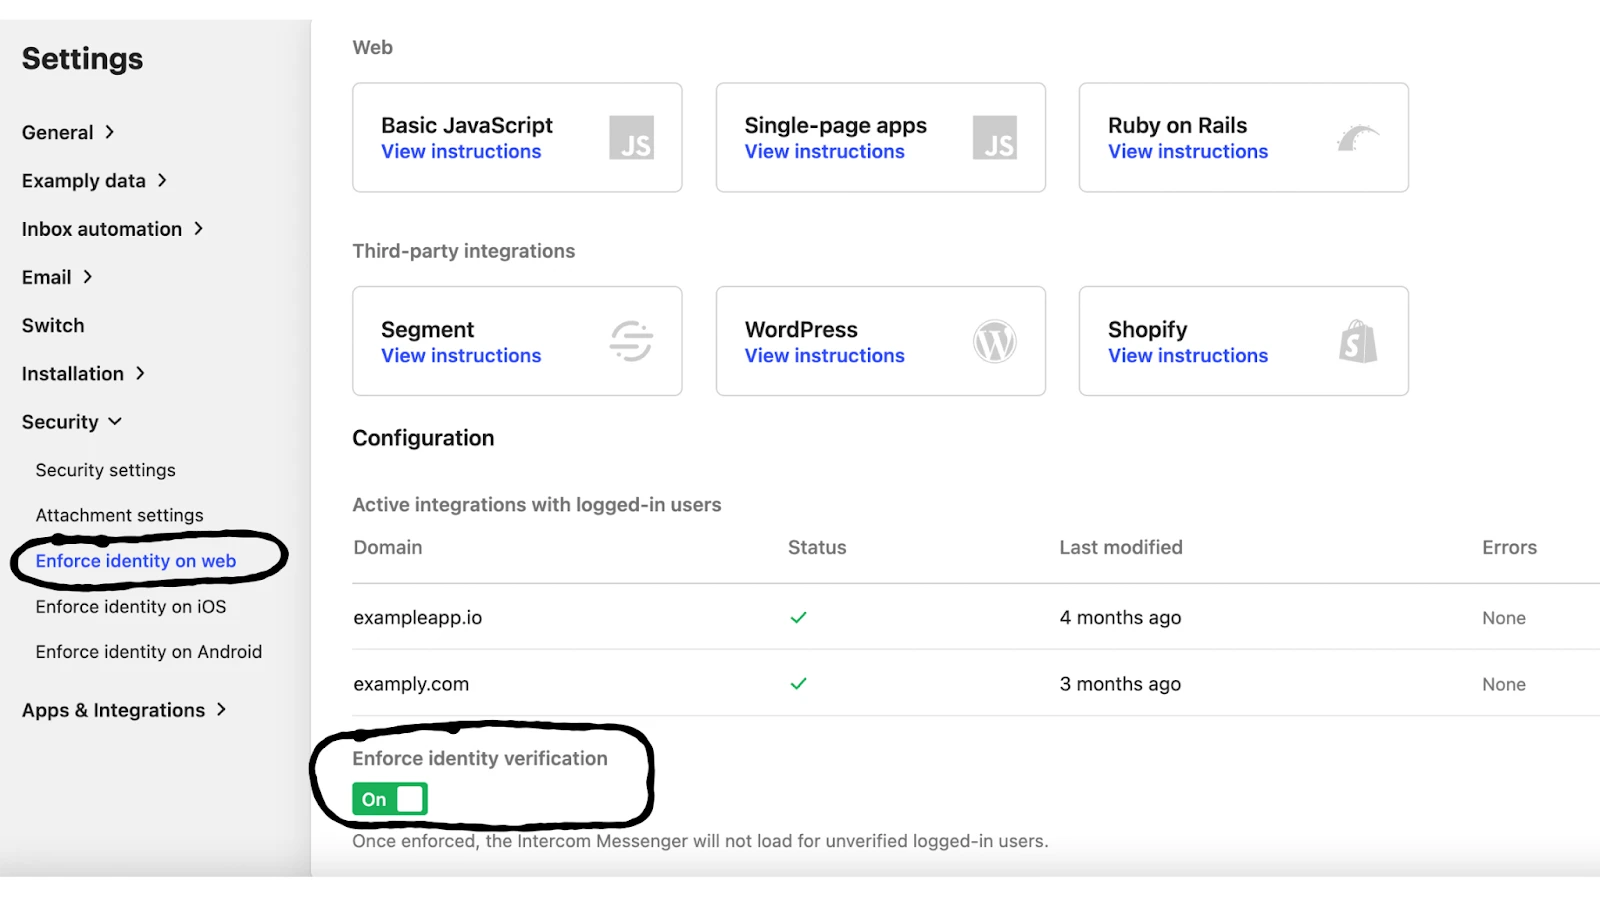
Task: Open View instructions for Ruby on Rails
Action: coord(1187,151)
